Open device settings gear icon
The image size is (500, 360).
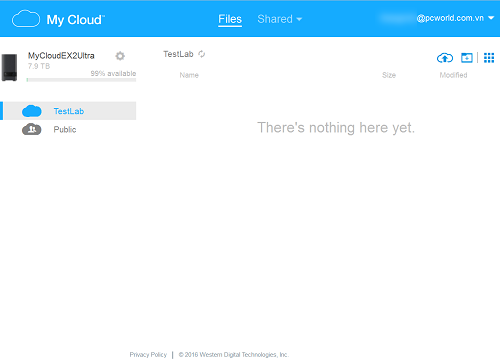(x=120, y=56)
